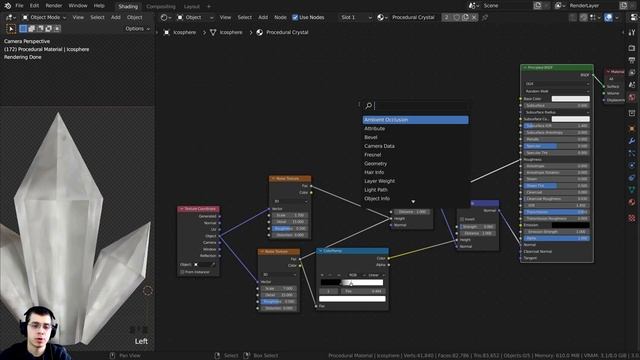This screenshot has height=360, width=640.
Task: Click the Procedural Crystal material name field
Action: pos(413,18)
